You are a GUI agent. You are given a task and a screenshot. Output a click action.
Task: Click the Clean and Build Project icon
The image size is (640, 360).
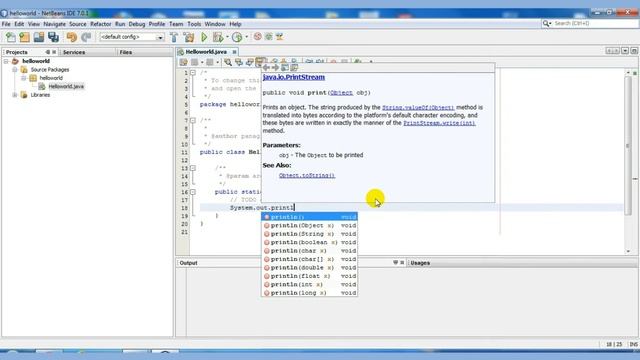(x=189, y=37)
